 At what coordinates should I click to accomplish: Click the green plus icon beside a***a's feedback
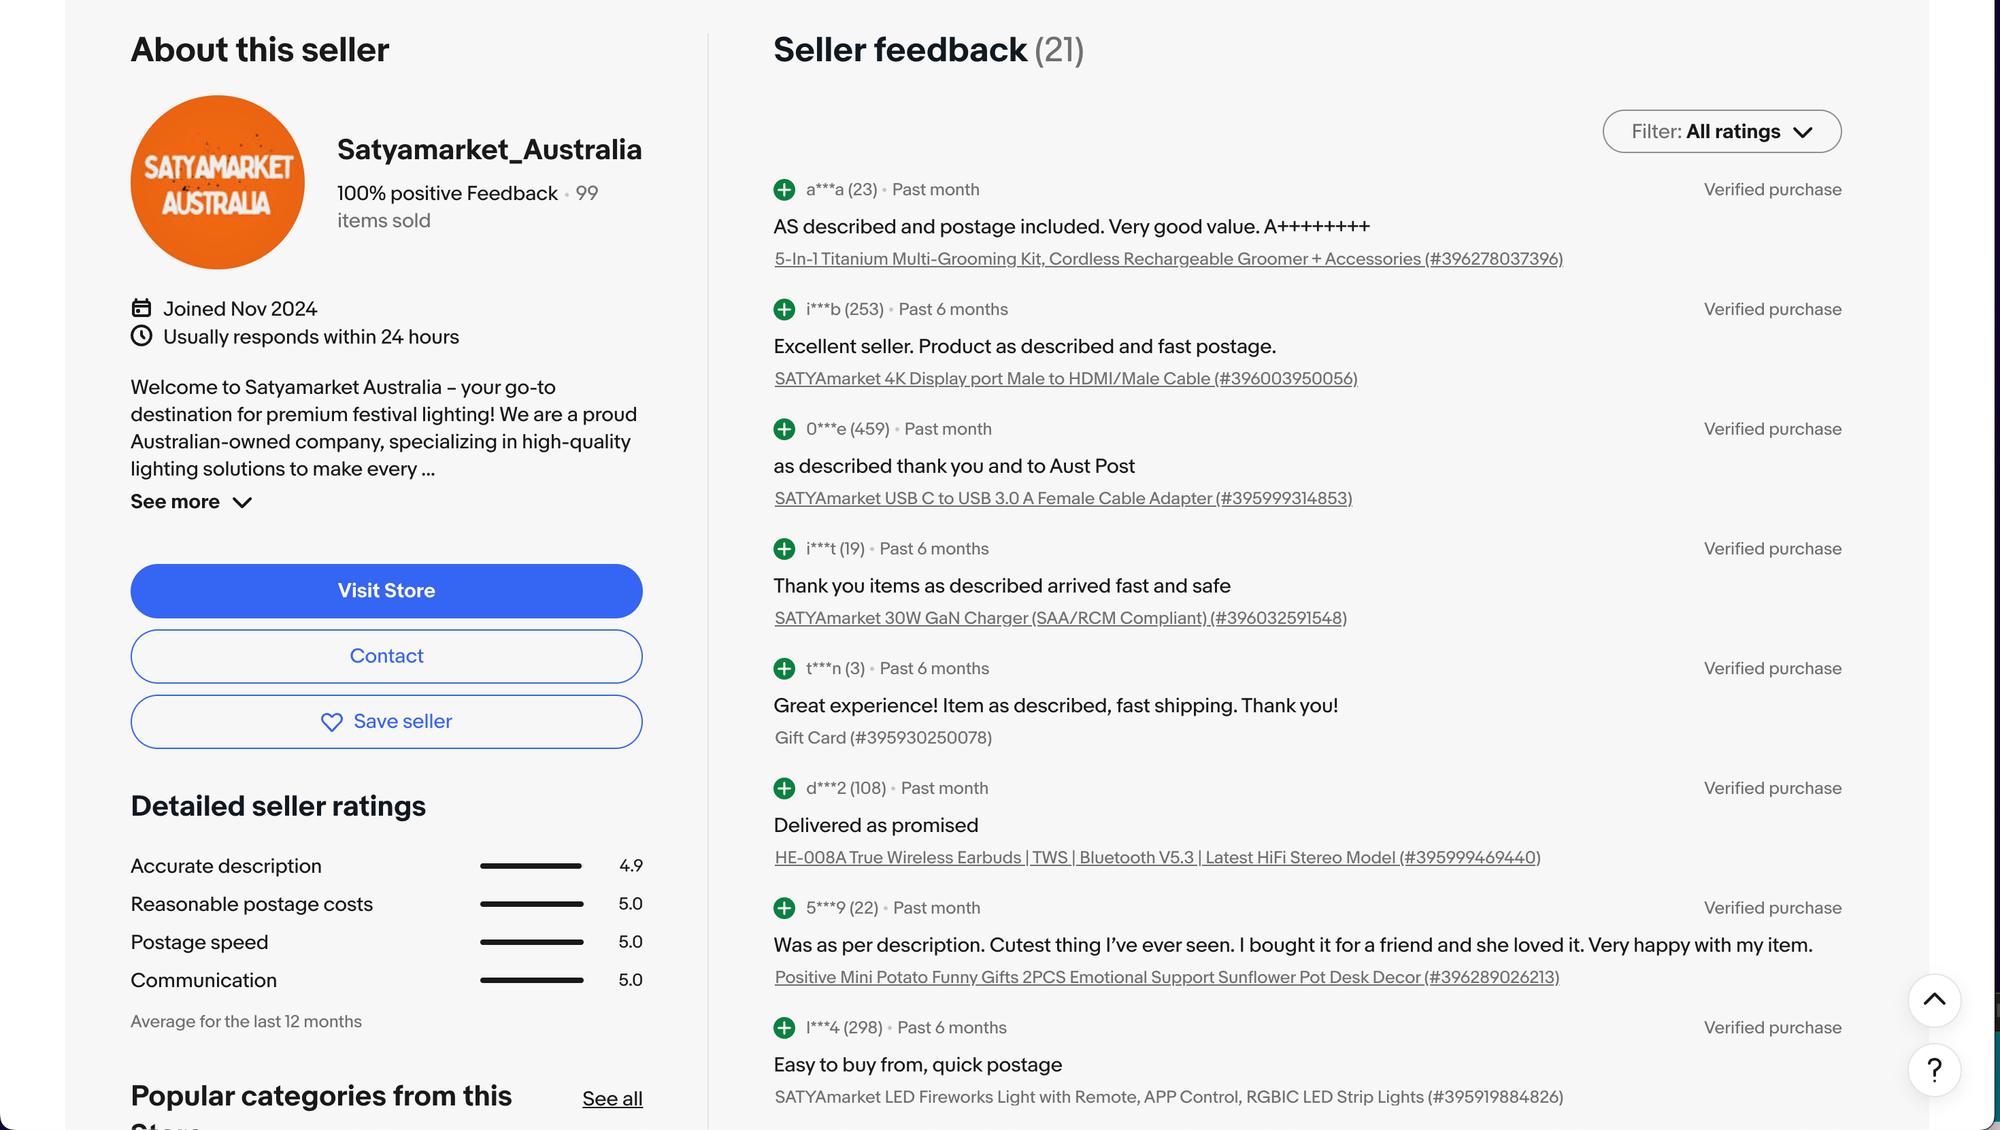tap(784, 189)
